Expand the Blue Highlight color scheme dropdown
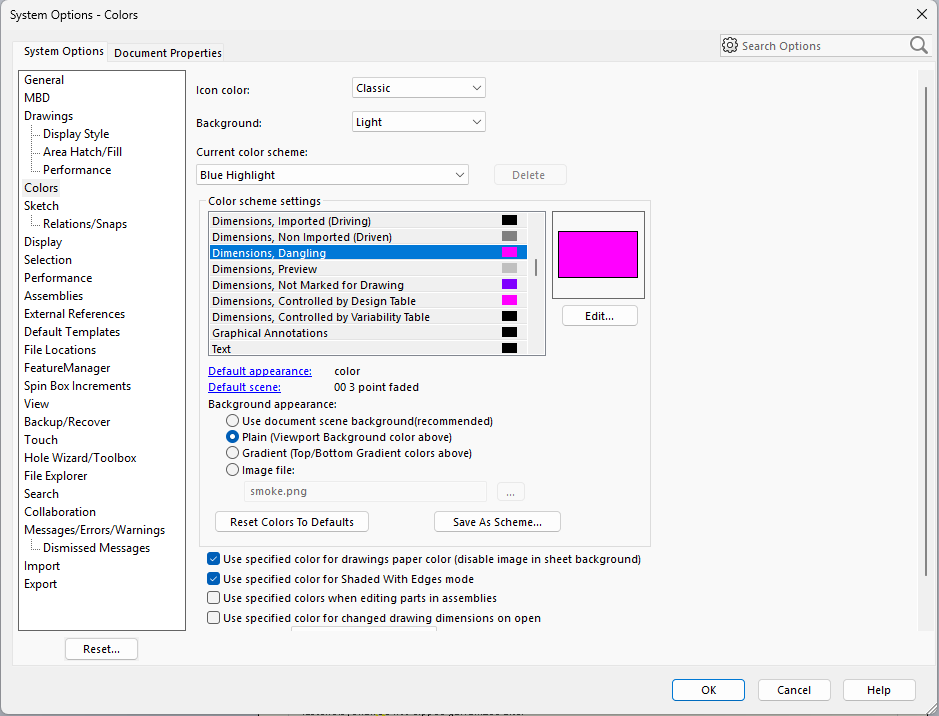The height and width of the screenshot is (716, 939). pos(332,175)
